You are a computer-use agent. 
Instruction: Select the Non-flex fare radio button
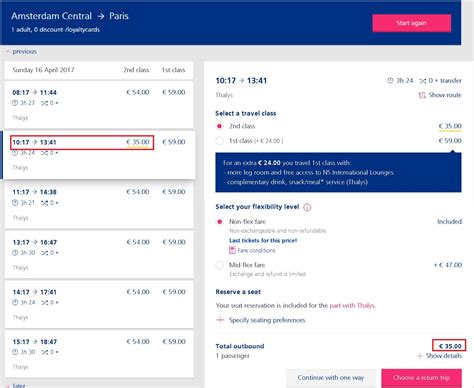click(x=219, y=222)
